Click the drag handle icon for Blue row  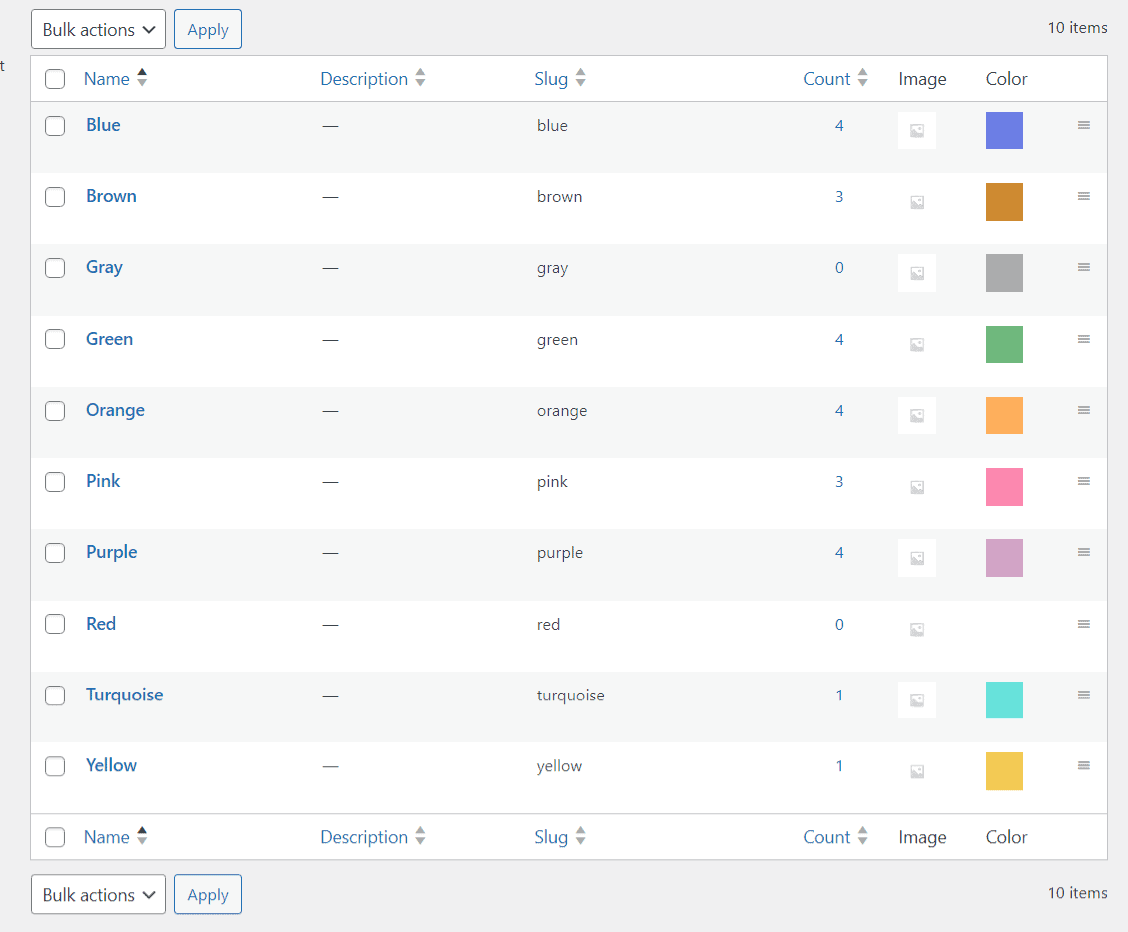(1083, 125)
